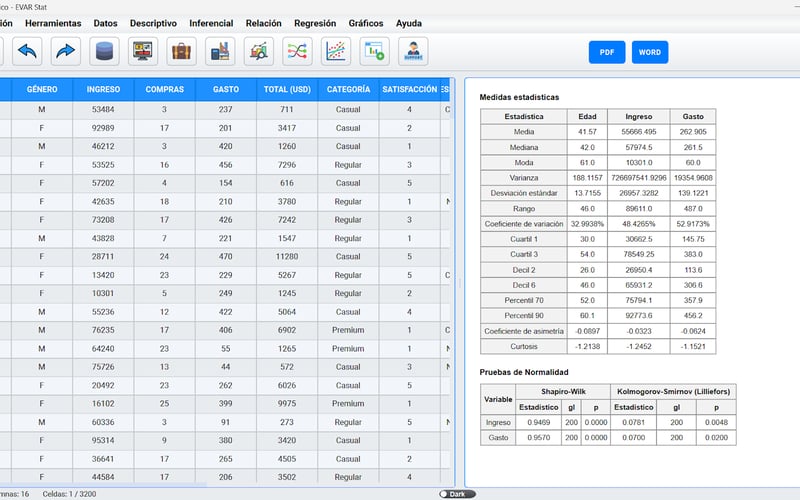Click the support agent icon
Image resolution: width=800 pixels, height=500 pixels.
[x=413, y=51]
